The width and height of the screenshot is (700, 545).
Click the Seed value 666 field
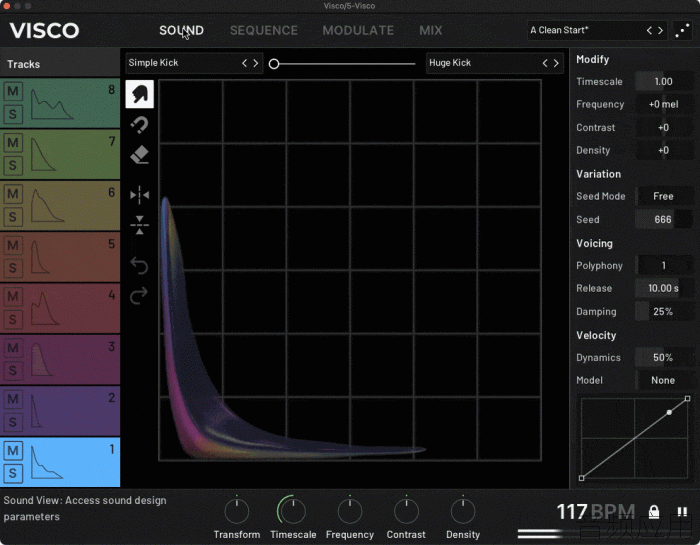664,220
